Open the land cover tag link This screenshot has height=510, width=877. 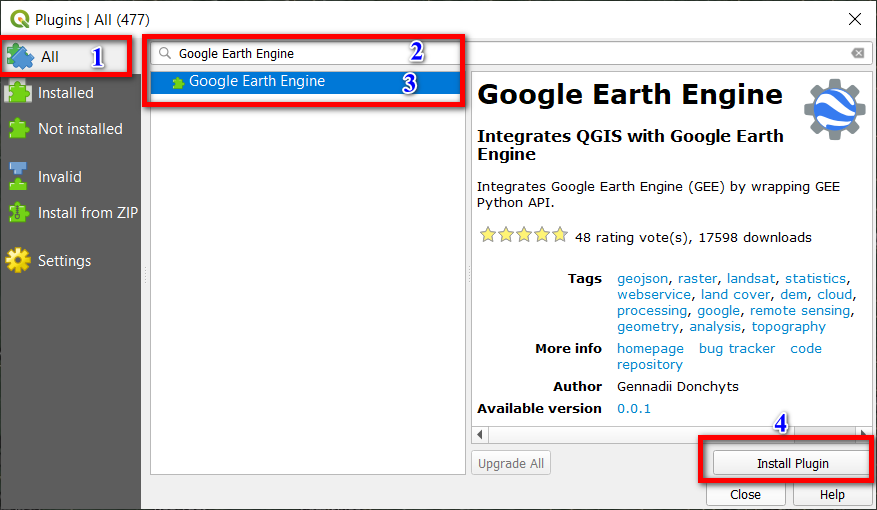[735, 295]
